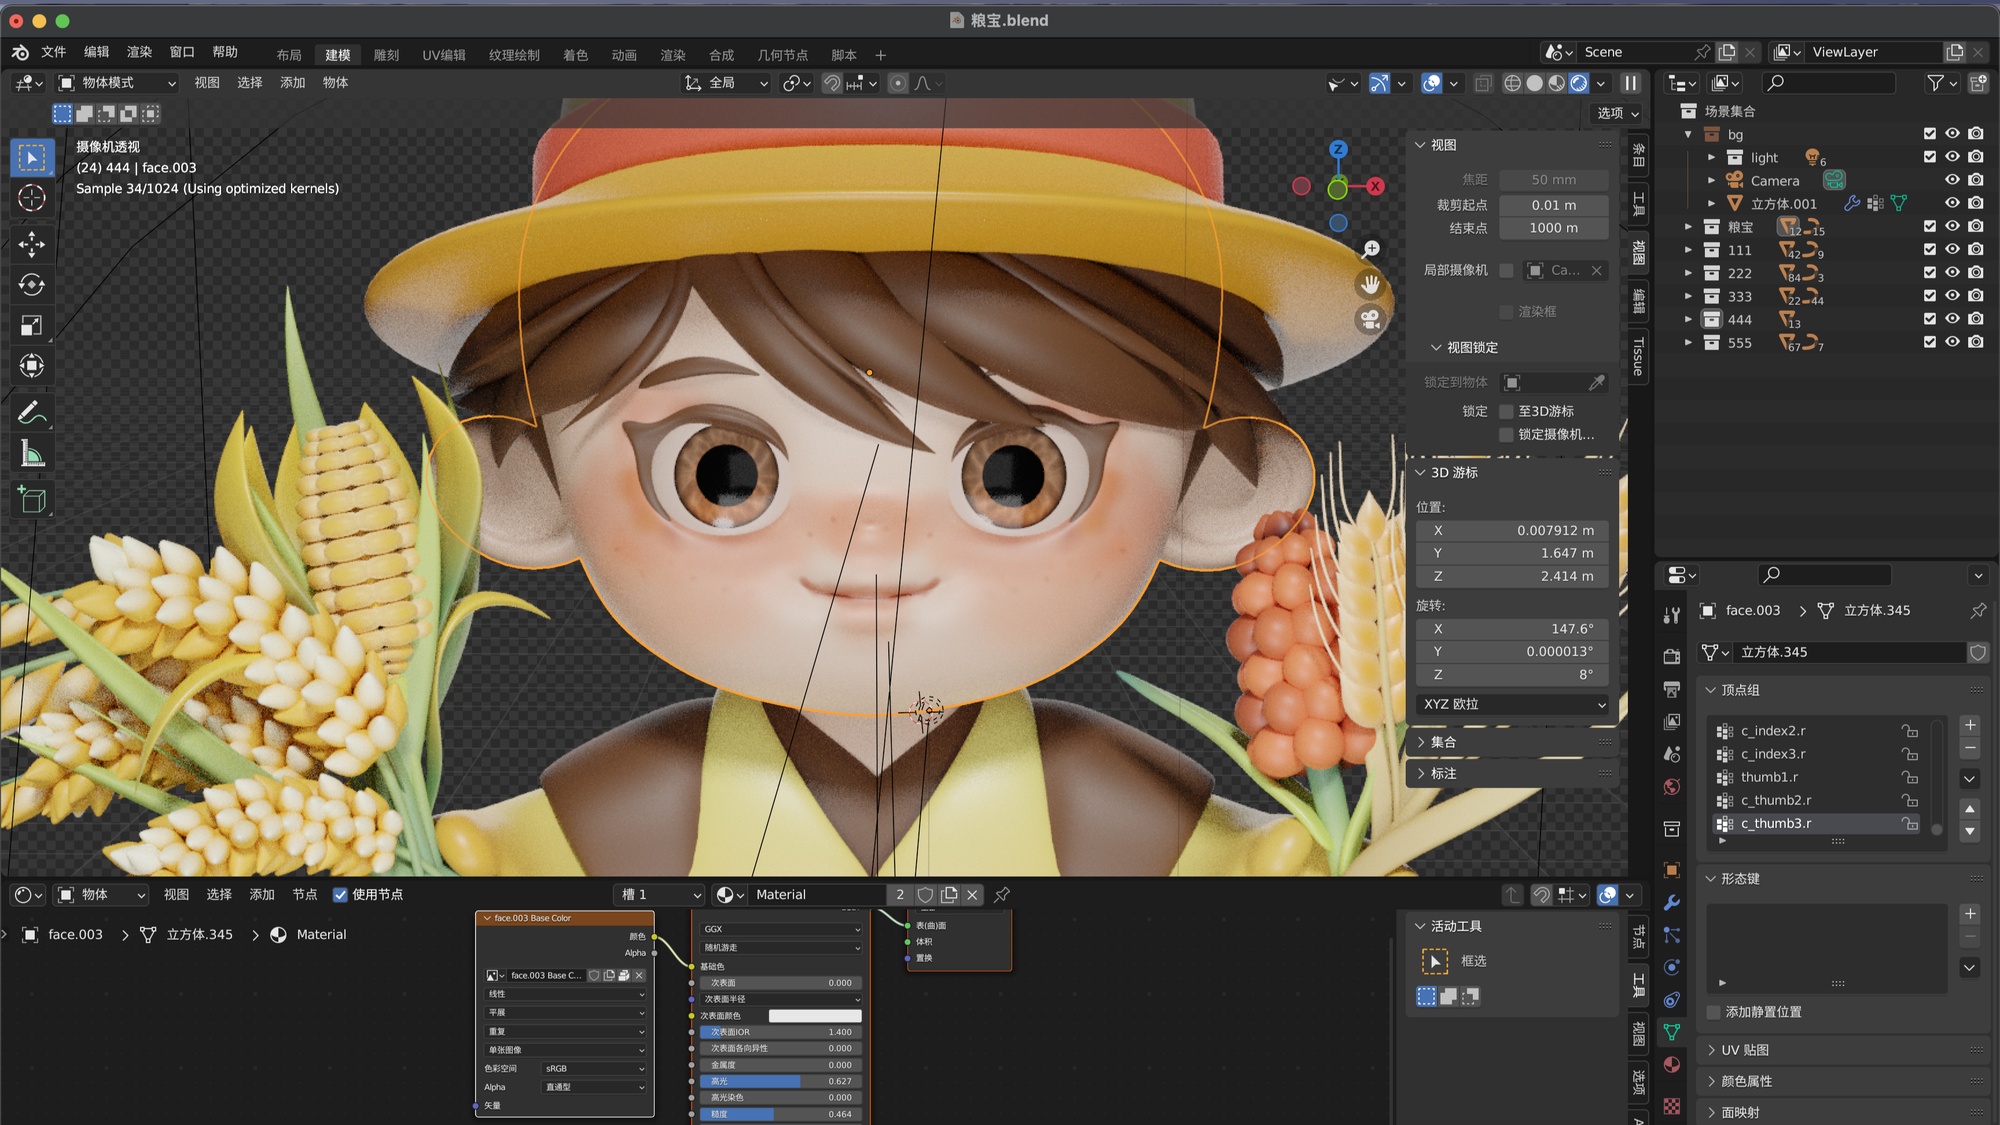Open the 编辑 menu
The height and width of the screenshot is (1125, 2000).
pos(96,52)
